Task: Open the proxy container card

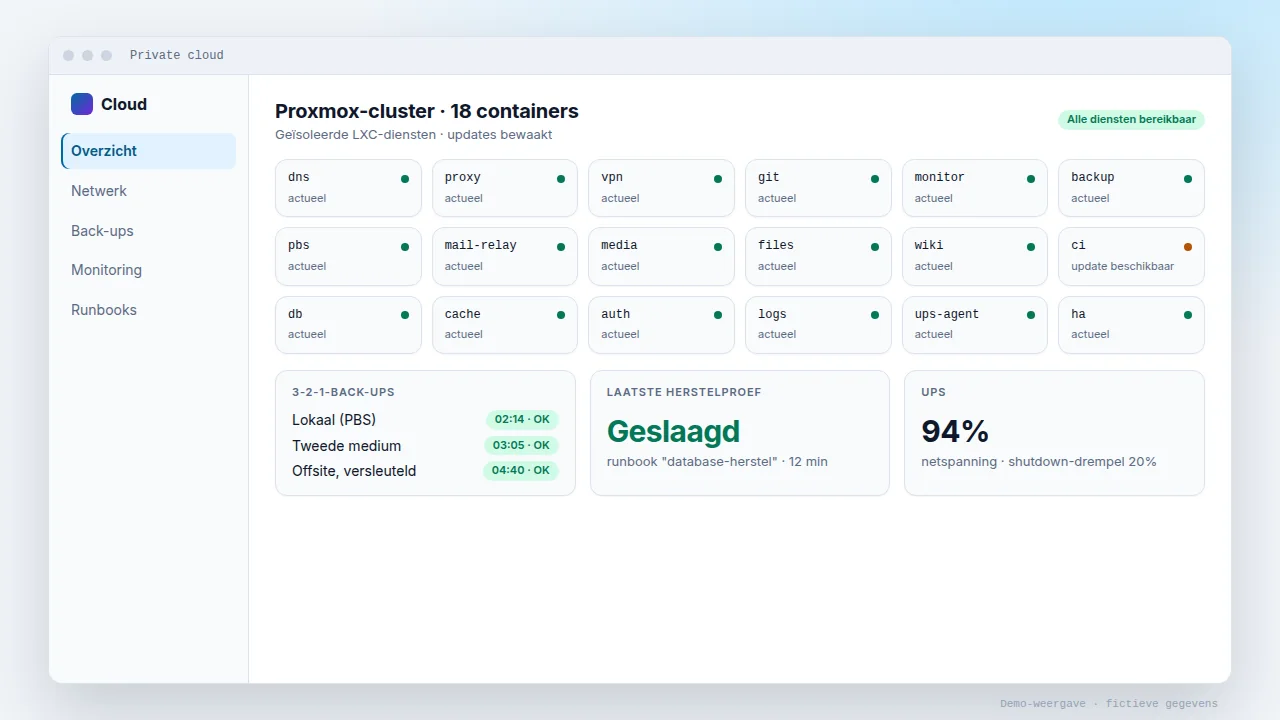Action: 505,188
